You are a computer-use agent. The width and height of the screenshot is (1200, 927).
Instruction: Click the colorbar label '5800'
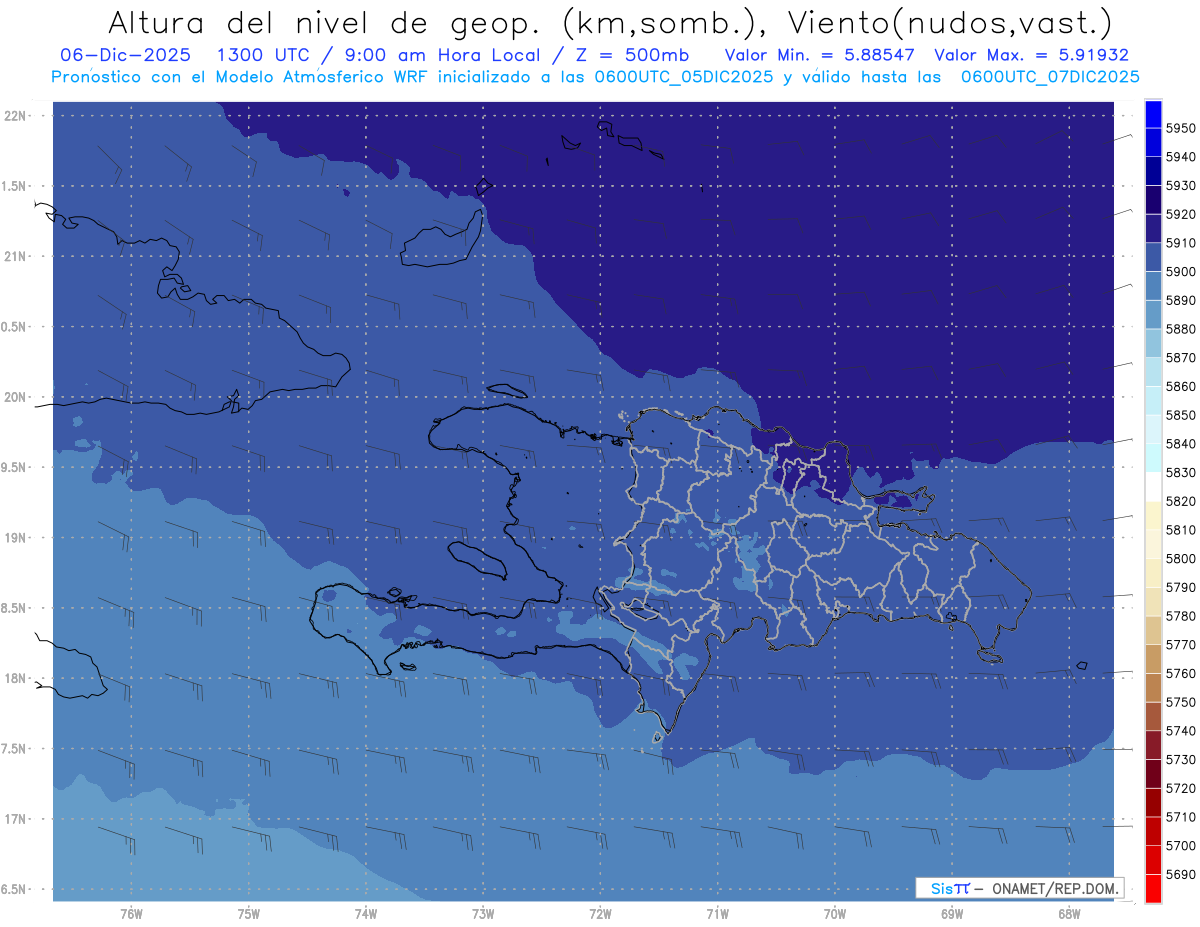click(1180, 558)
